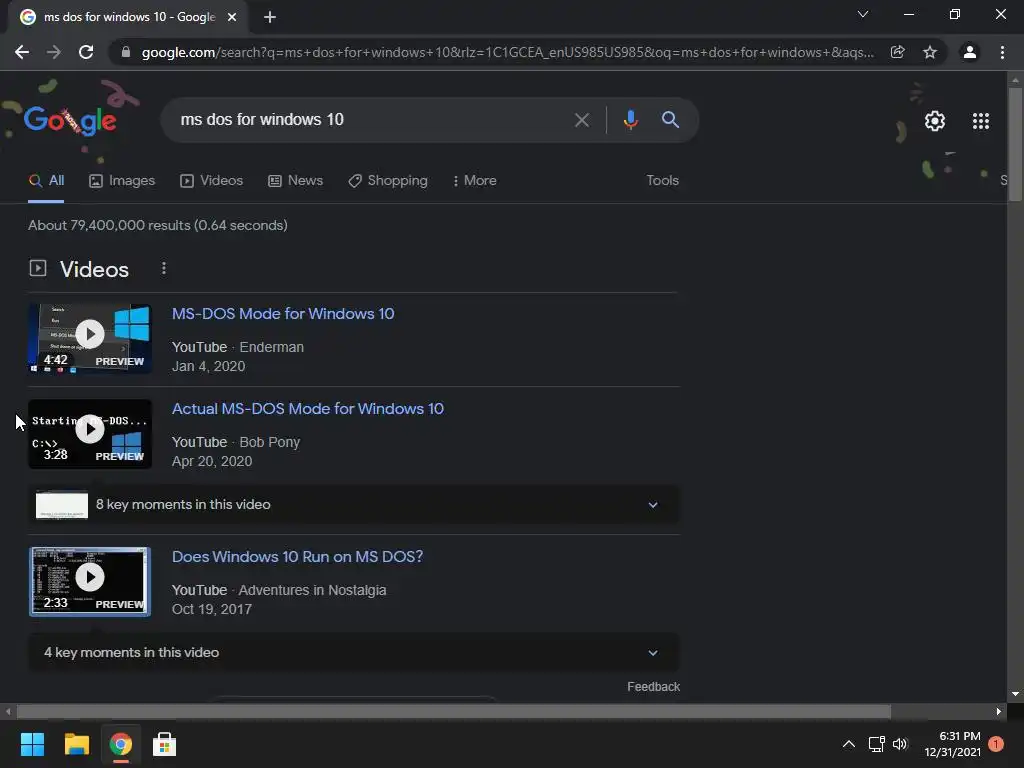Open the Chrome profile avatar

click(970, 52)
